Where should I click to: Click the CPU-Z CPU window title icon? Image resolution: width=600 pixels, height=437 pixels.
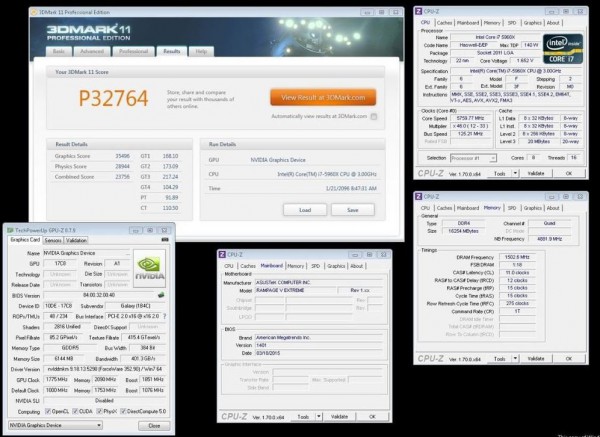tap(419, 11)
